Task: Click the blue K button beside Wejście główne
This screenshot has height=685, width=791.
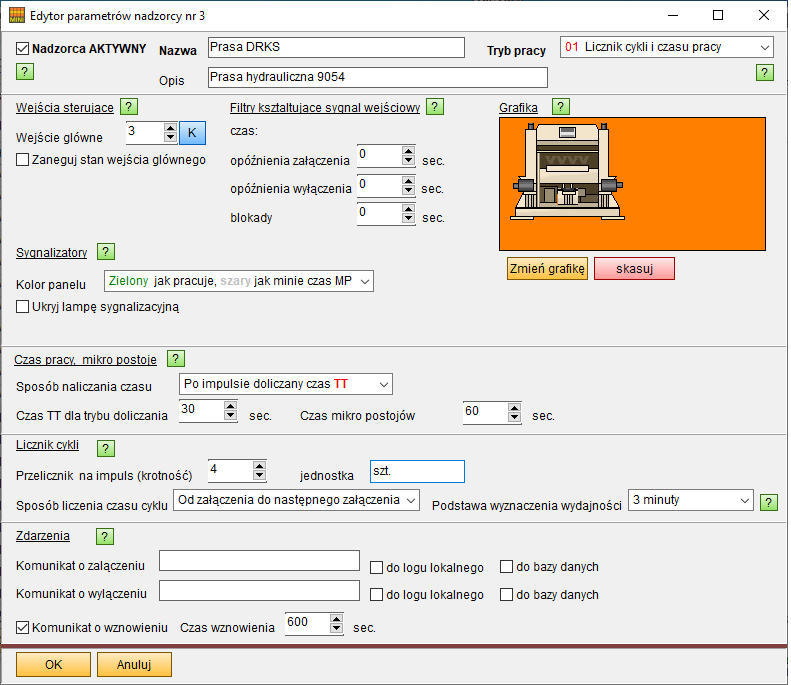Action: (x=192, y=133)
